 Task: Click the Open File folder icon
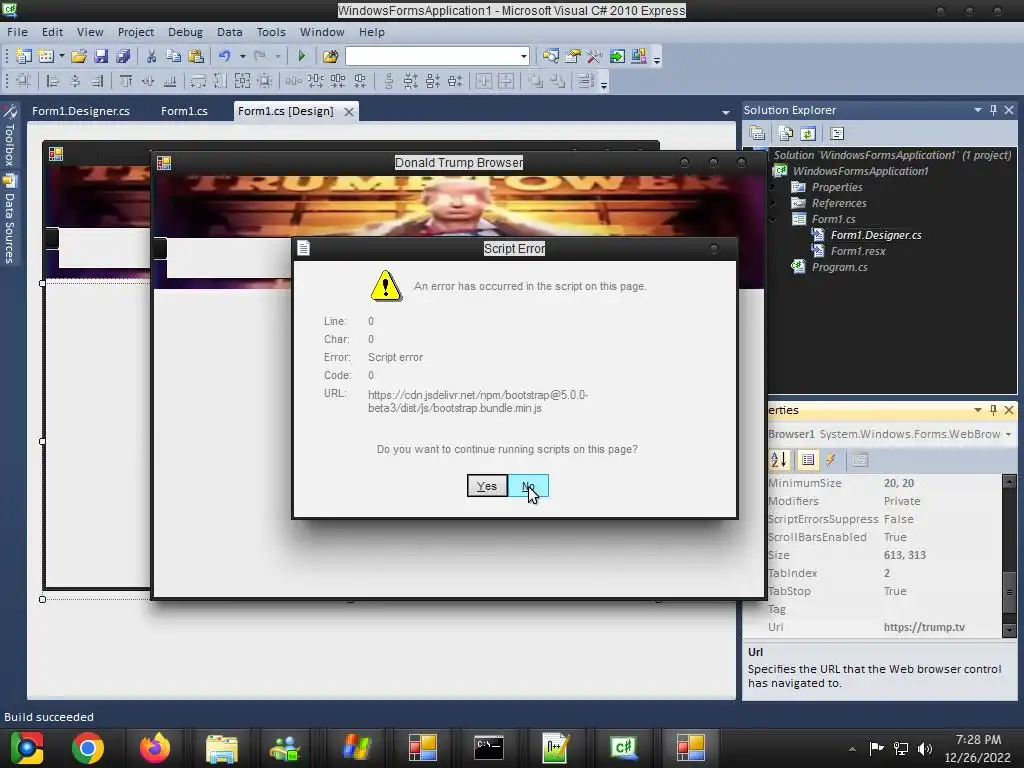79,56
